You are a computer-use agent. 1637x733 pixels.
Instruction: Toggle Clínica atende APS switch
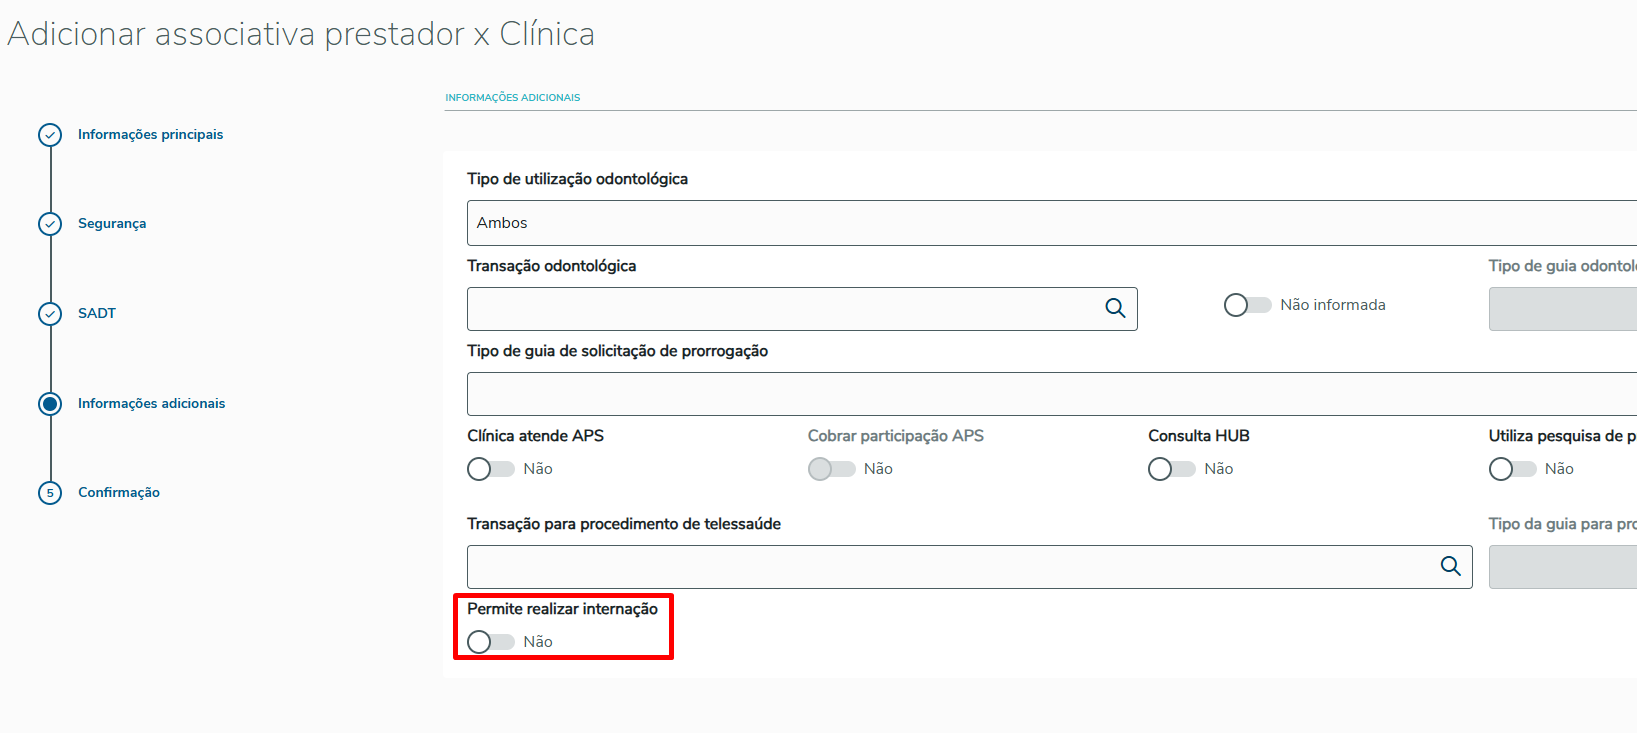[x=491, y=469]
